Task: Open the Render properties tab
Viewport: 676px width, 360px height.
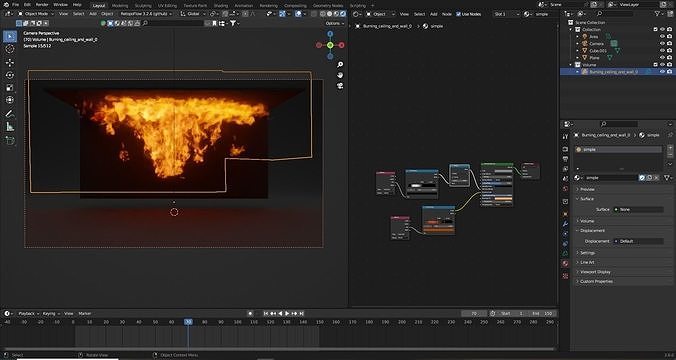Action: [x=565, y=149]
